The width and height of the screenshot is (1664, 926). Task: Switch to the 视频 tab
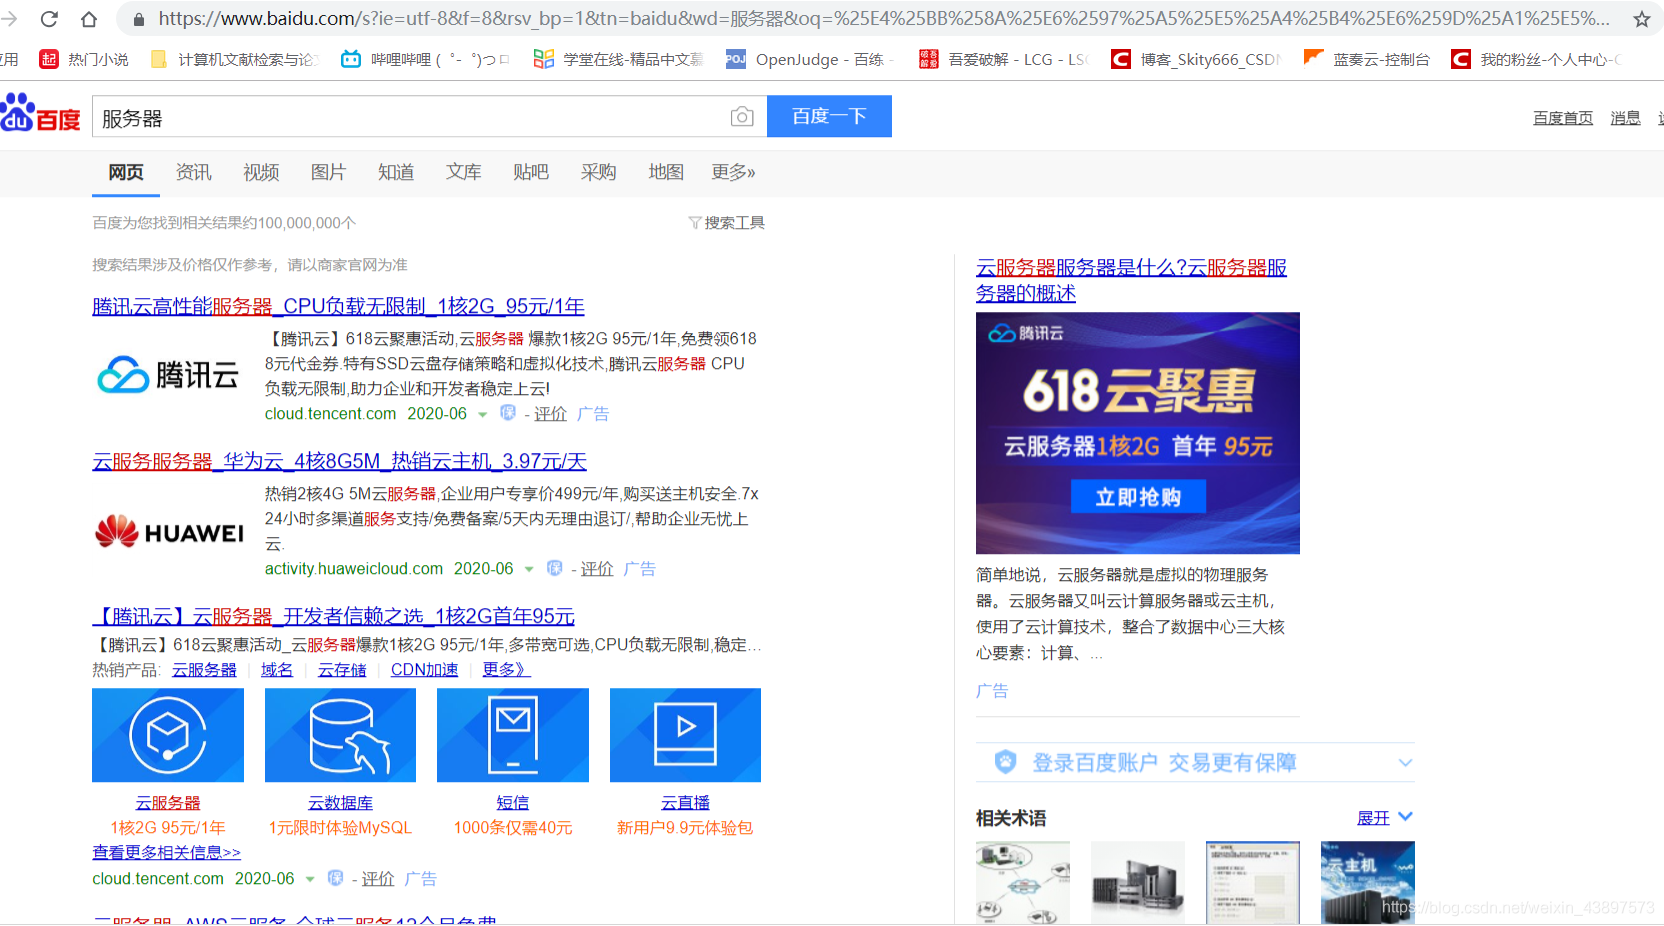(x=261, y=172)
